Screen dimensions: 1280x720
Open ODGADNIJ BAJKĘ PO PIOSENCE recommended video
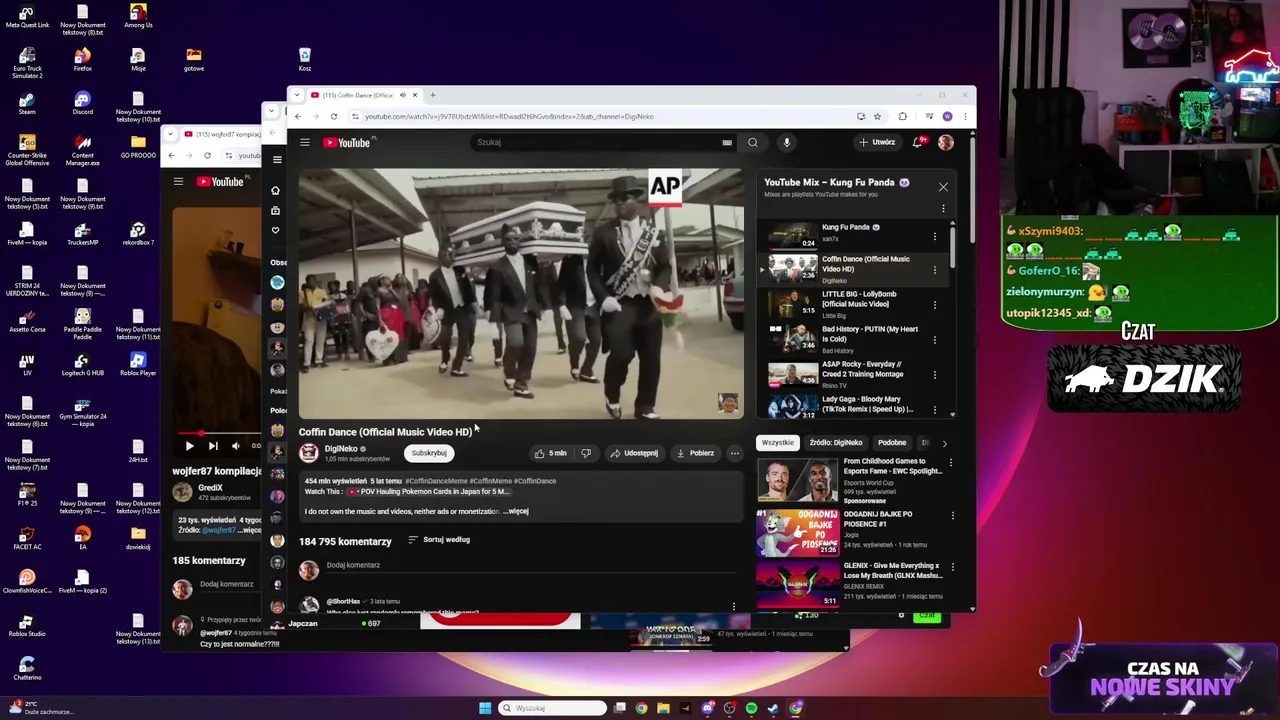(849, 532)
